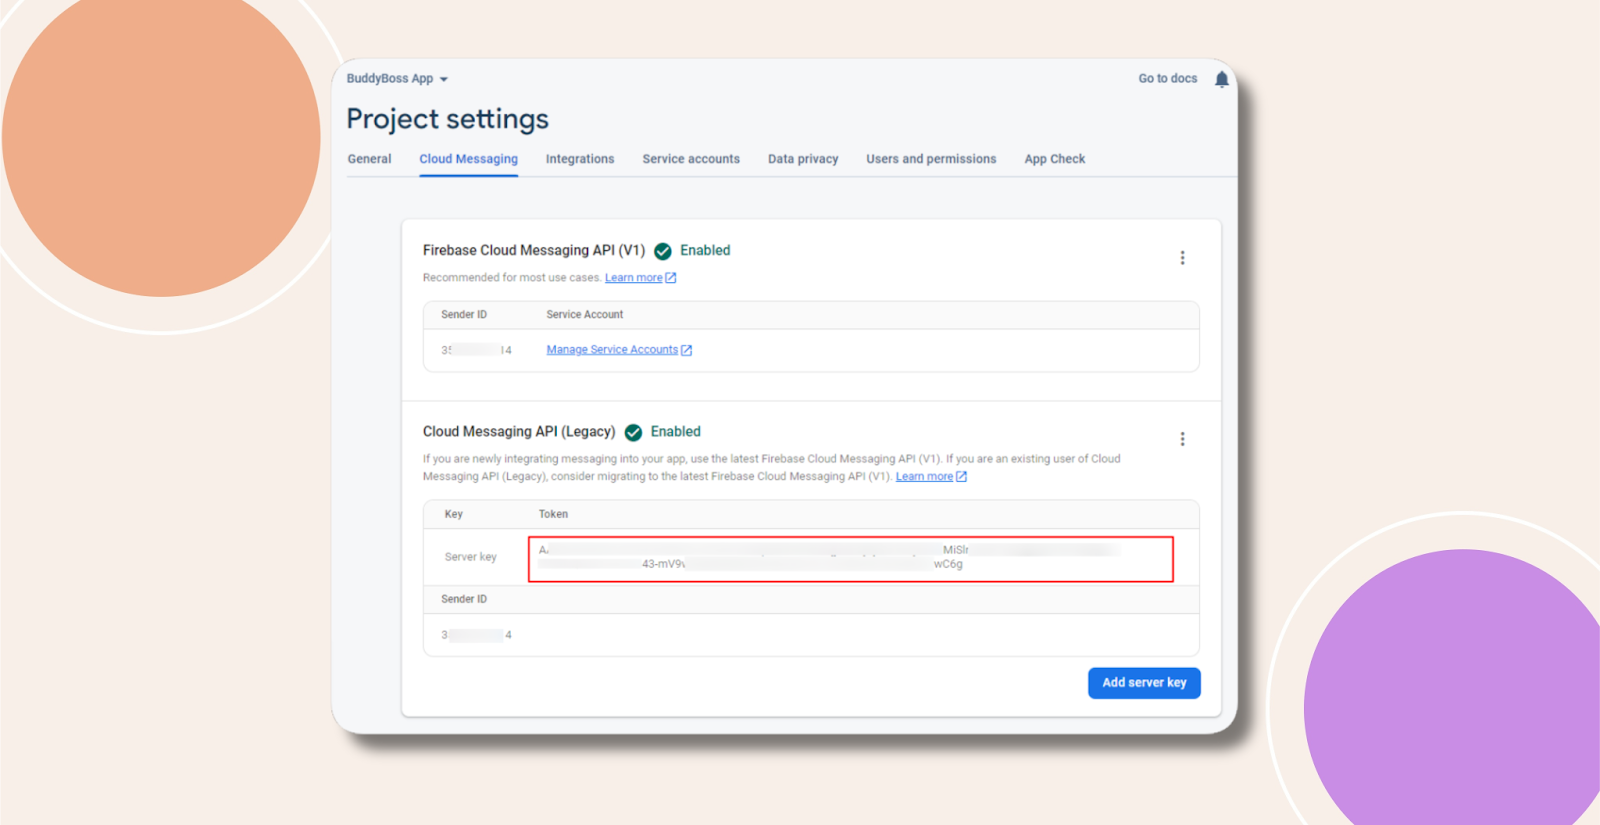Viewport: 1600px width, 825px height.
Task: Open the Integrations tab
Action: pos(580,159)
